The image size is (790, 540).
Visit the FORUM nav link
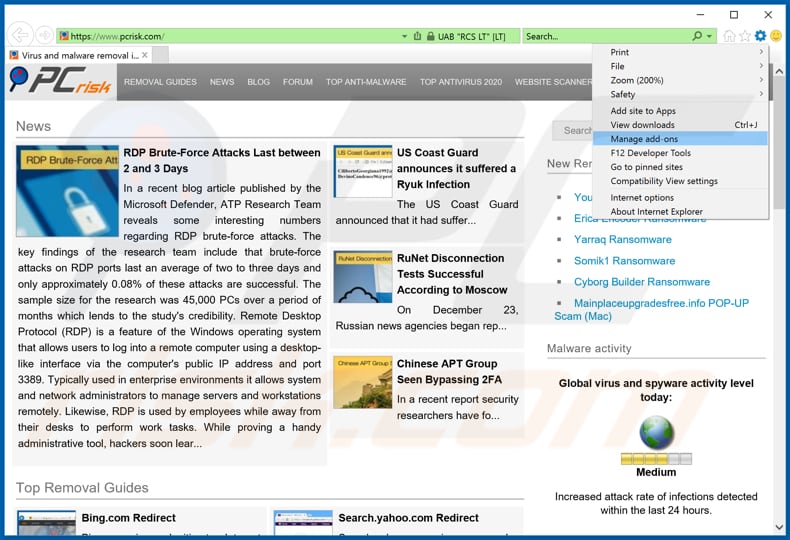298,82
